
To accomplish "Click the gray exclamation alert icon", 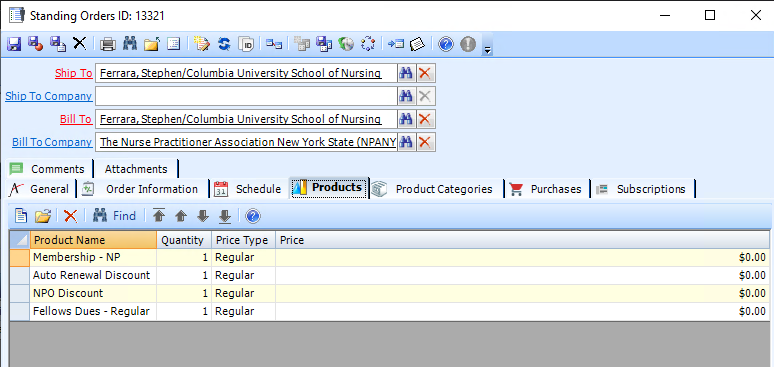I will [467, 44].
